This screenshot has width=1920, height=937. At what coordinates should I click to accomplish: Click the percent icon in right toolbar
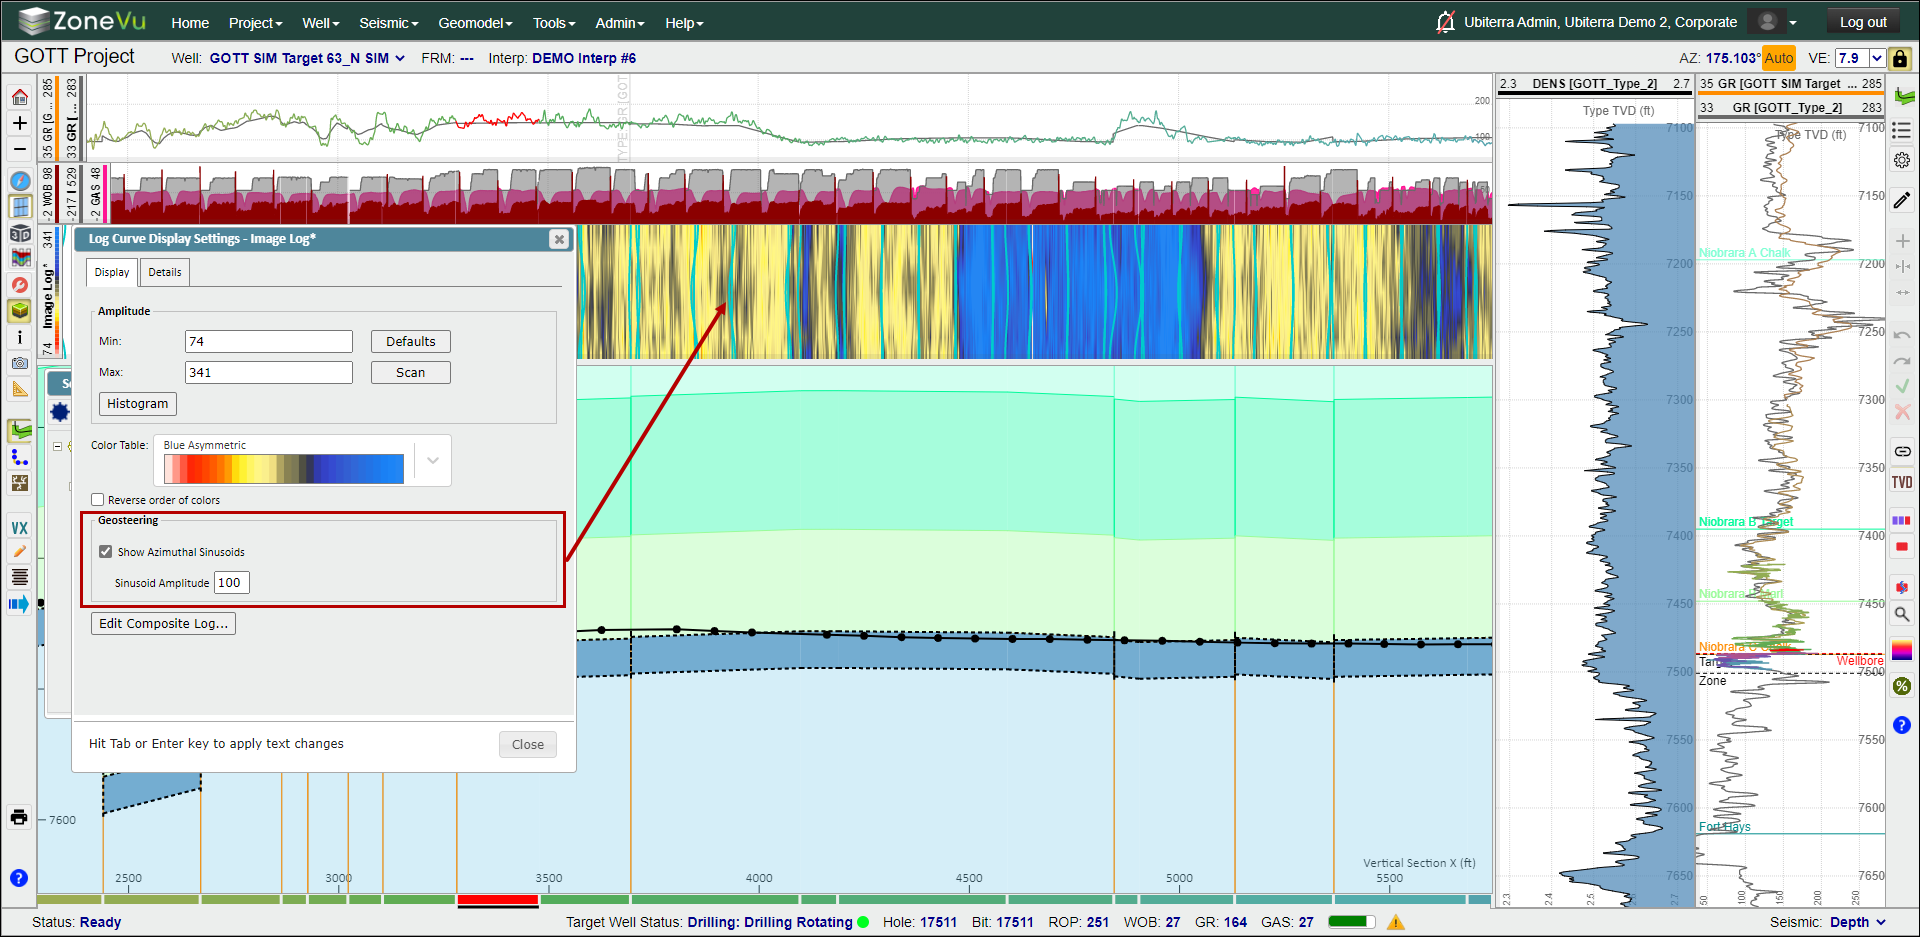[1902, 686]
